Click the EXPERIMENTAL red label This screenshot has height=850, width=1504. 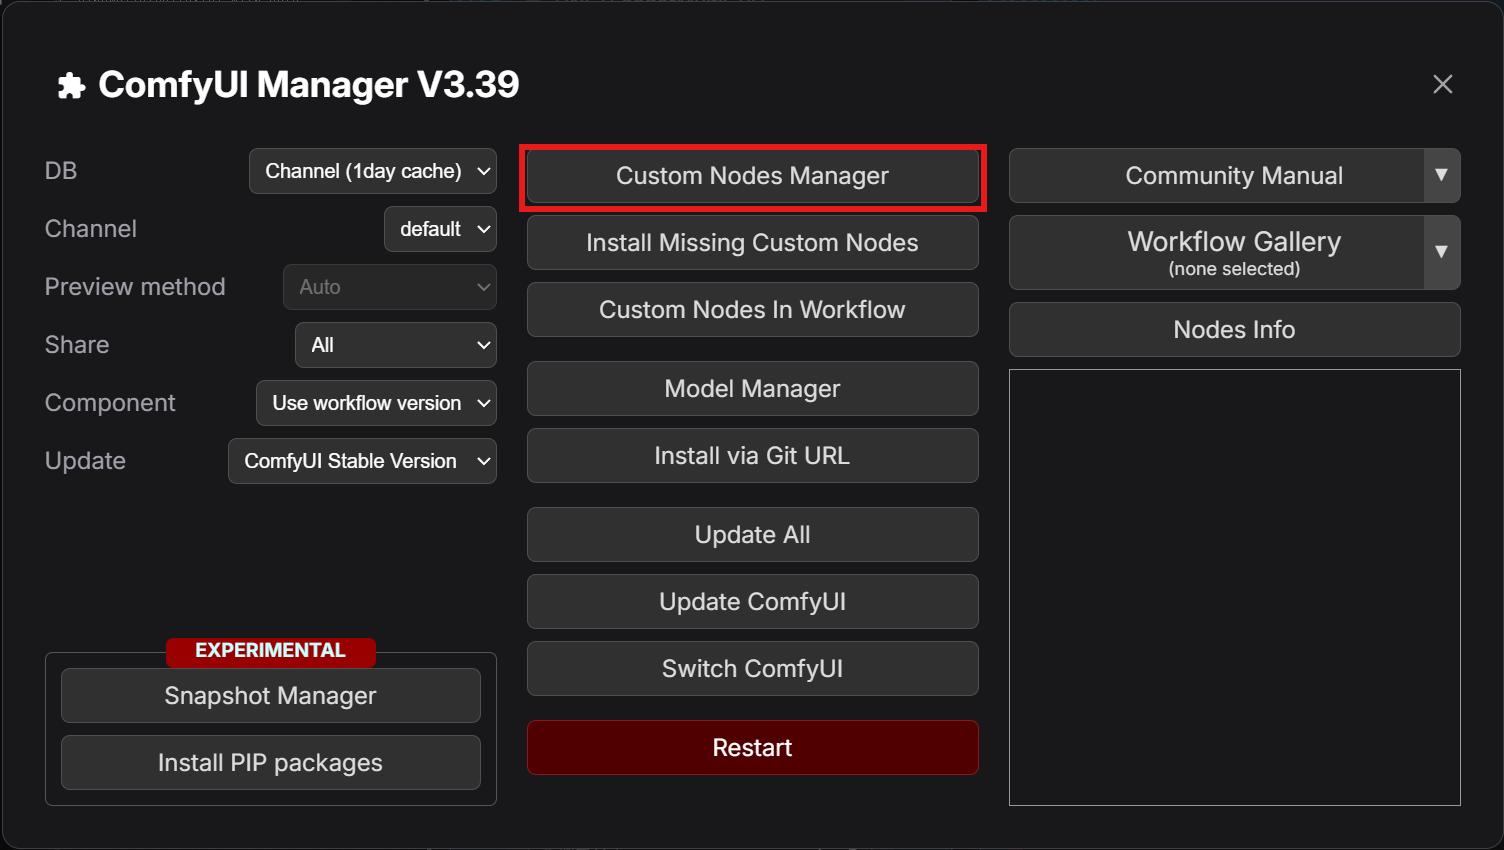[271, 651]
